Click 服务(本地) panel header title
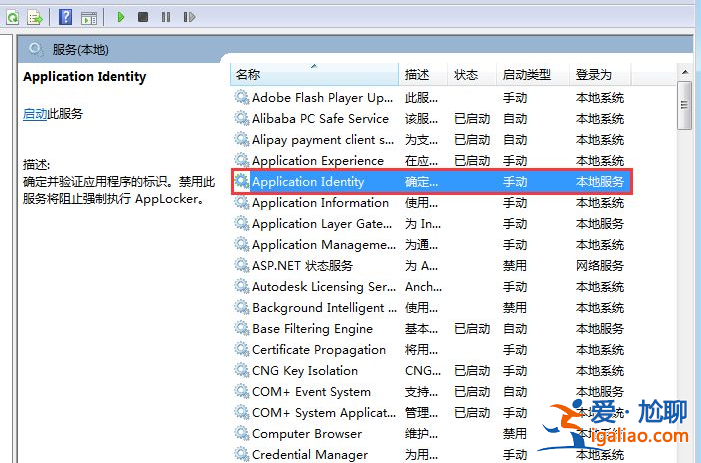This screenshot has height=463, width=701. (x=80, y=50)
